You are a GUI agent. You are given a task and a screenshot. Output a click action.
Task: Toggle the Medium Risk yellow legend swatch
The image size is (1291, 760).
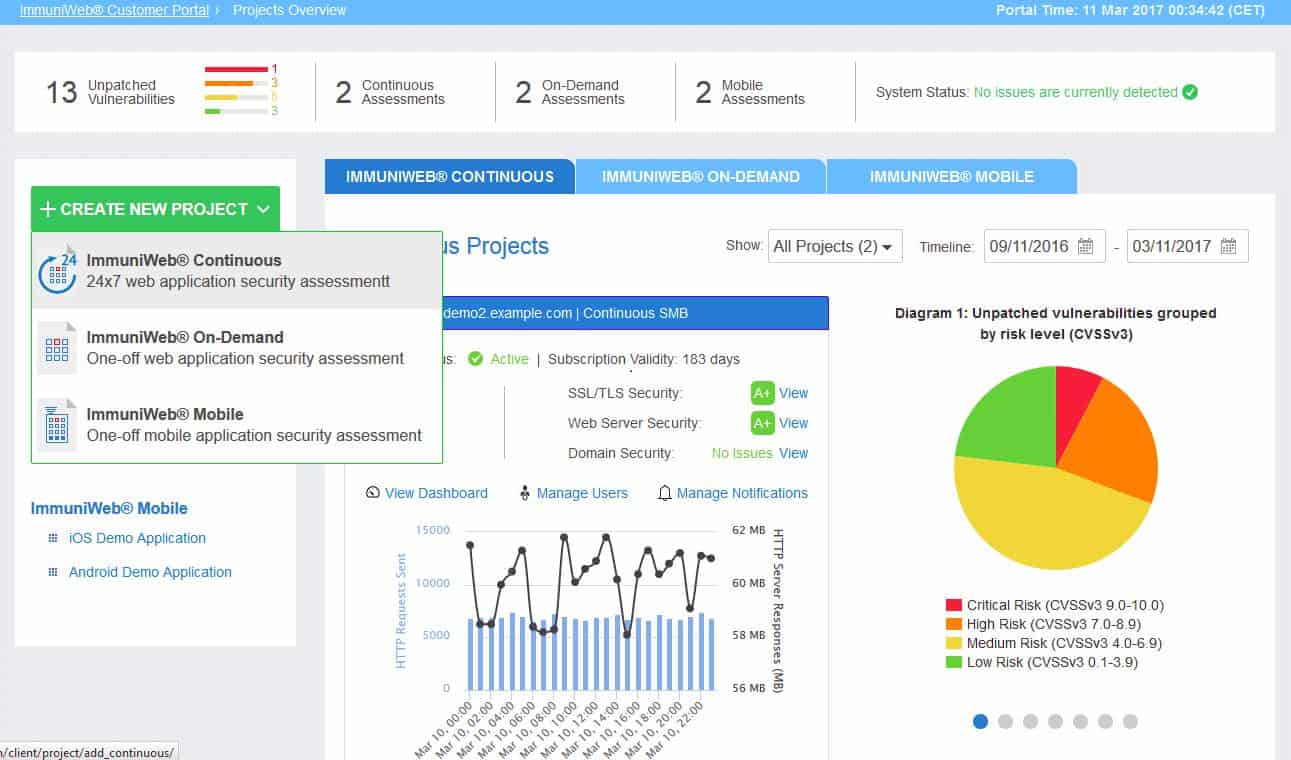[954, 643]
